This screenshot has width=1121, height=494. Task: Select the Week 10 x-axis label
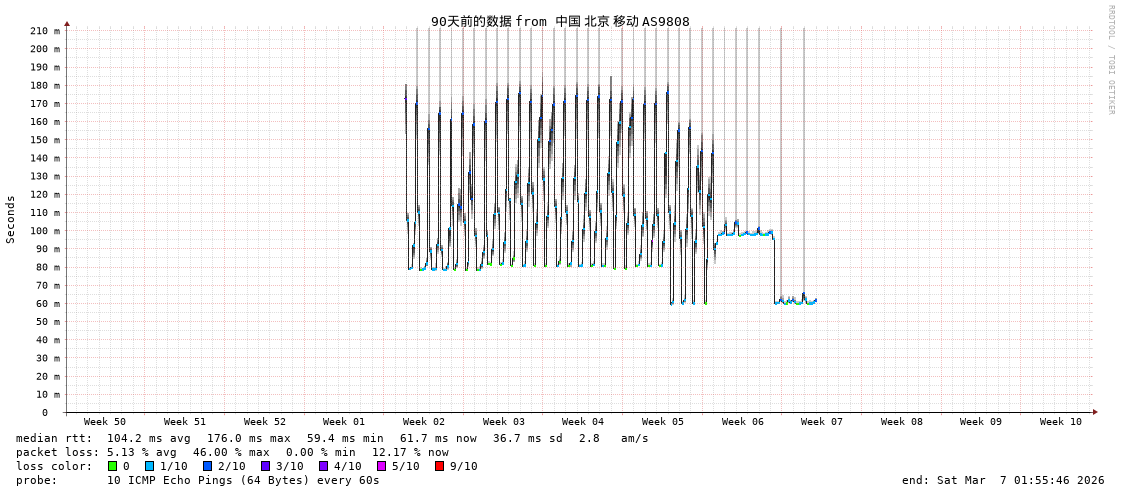1060,422
